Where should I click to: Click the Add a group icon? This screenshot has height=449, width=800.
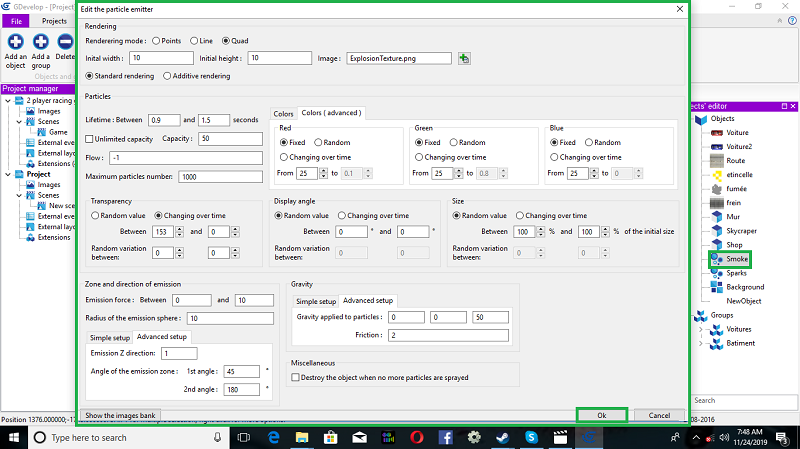(41, 42)
